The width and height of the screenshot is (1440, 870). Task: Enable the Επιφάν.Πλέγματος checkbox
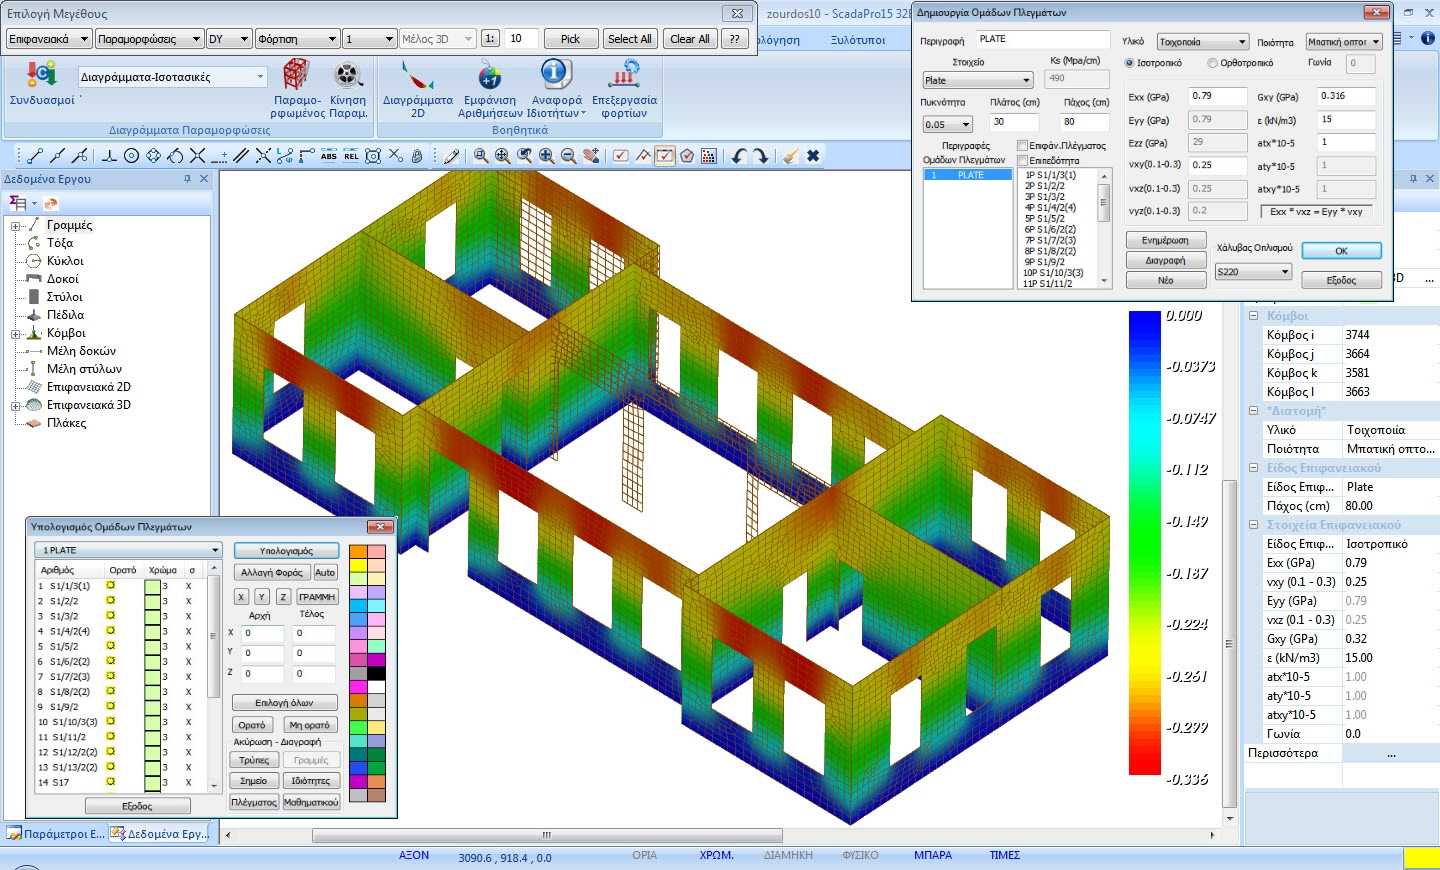[x=1022, y=146]
